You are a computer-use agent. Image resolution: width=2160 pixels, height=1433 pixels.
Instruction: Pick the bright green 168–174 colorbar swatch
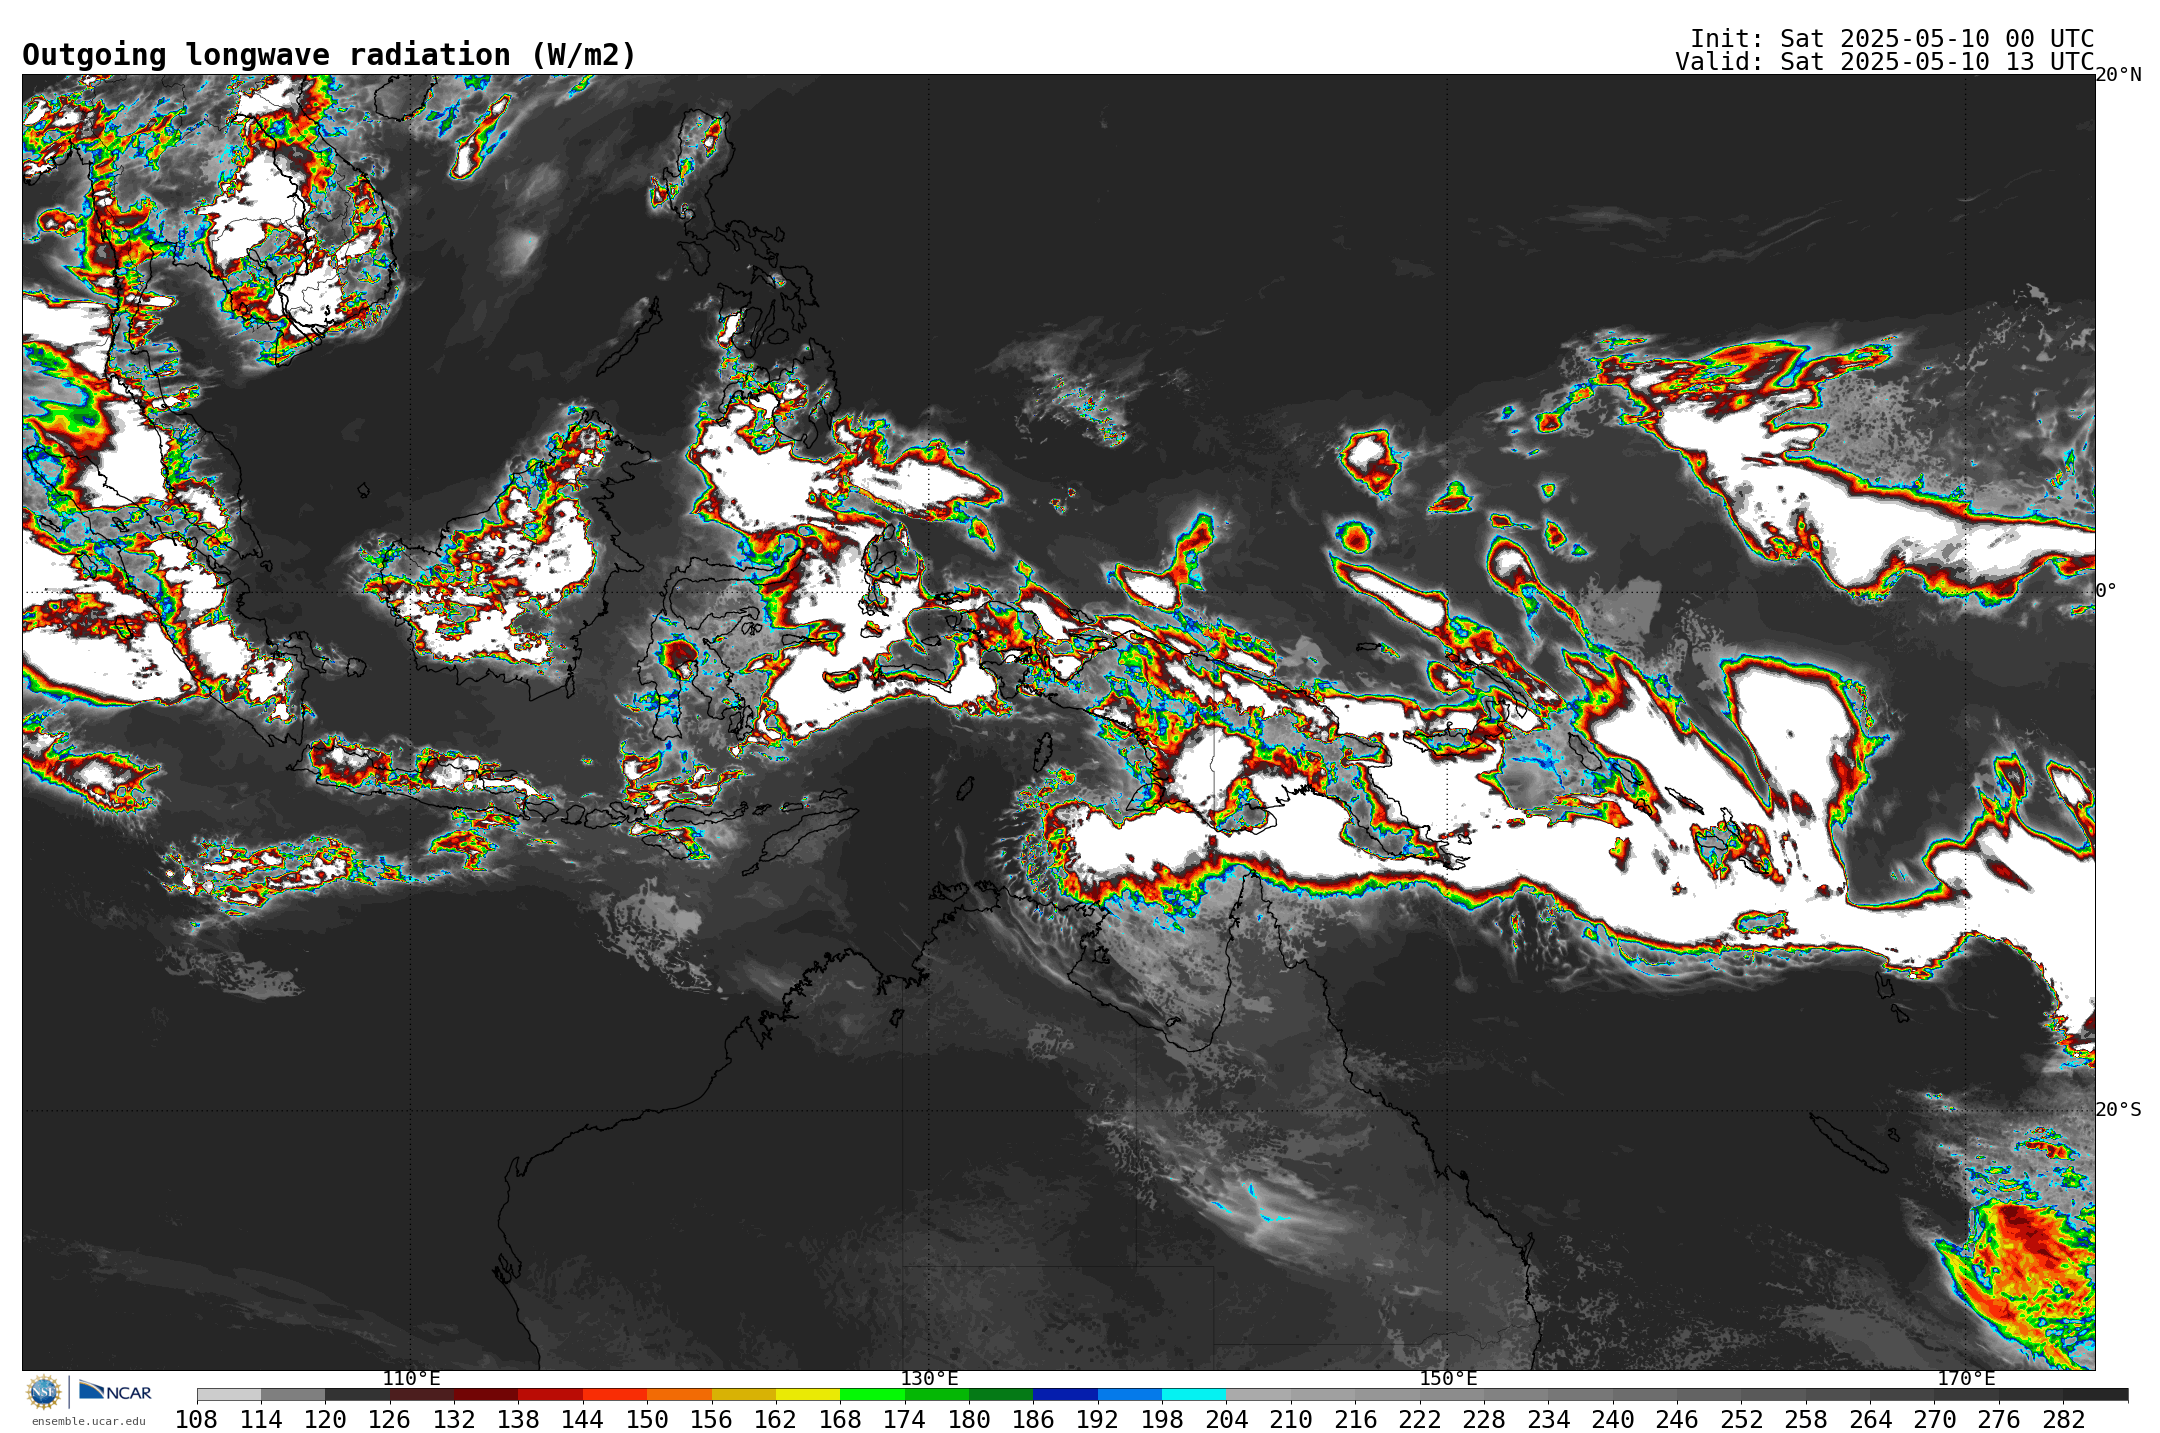[872, 1394]
